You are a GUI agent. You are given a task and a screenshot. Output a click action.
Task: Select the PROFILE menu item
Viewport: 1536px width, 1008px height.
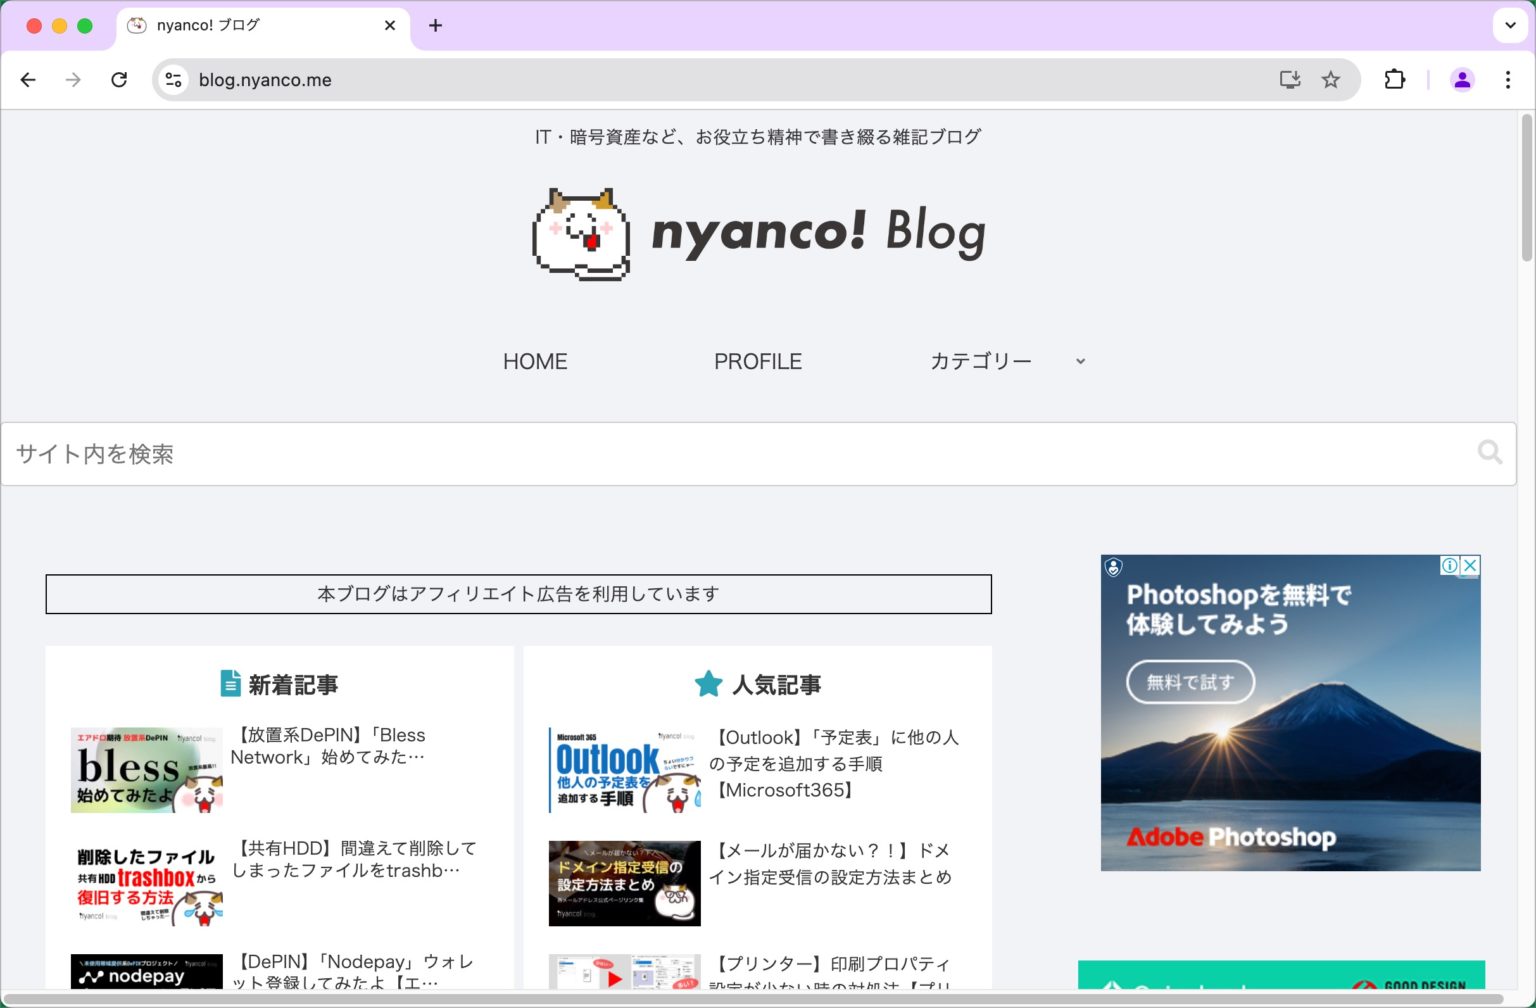(x=758, y=361)
